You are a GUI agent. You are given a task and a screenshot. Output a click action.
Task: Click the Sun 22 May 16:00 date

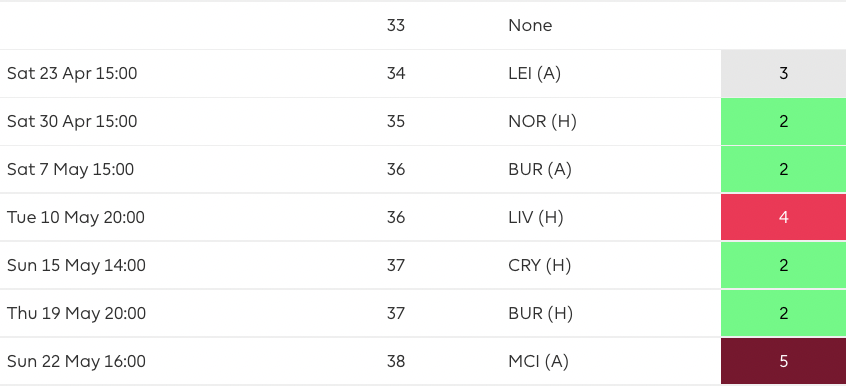[77, 362]
